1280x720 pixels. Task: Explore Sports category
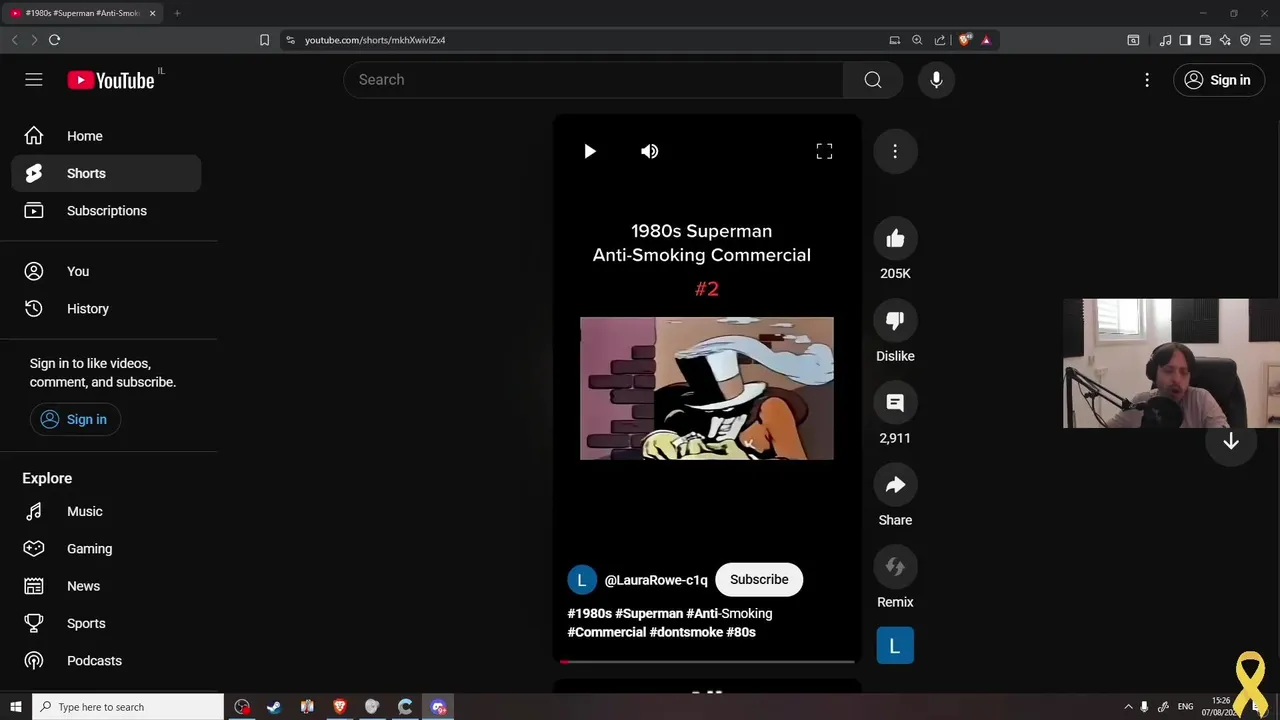107,623
